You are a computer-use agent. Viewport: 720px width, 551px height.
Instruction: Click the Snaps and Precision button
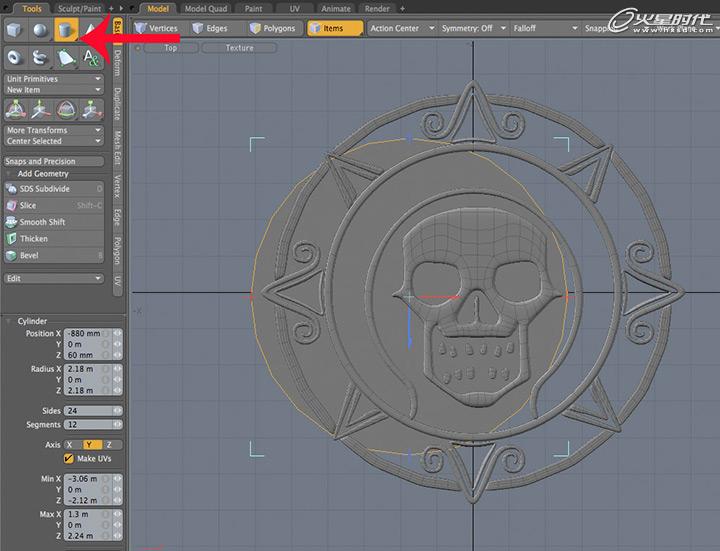tap(54, 161)
